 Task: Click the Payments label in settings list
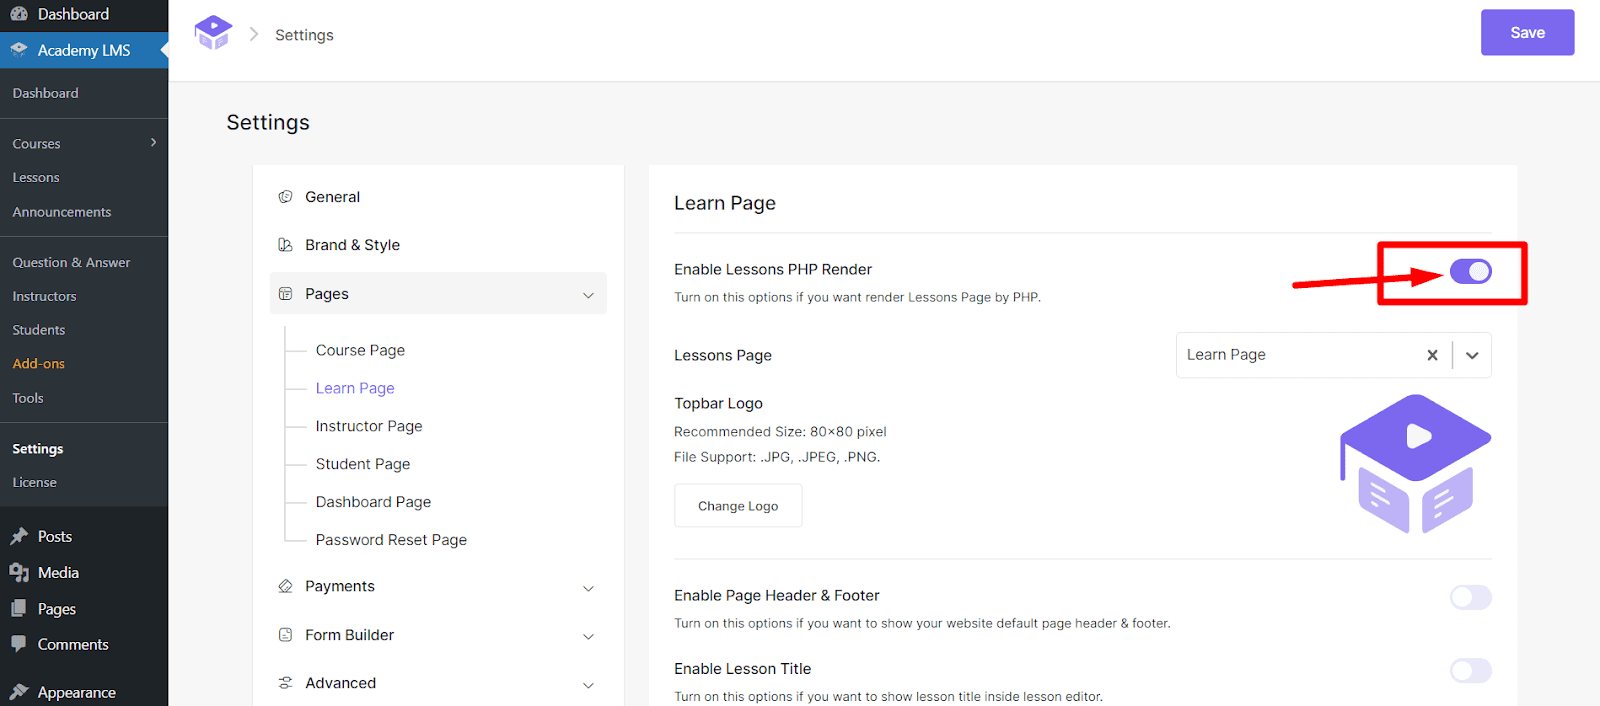tap(340, 586)
